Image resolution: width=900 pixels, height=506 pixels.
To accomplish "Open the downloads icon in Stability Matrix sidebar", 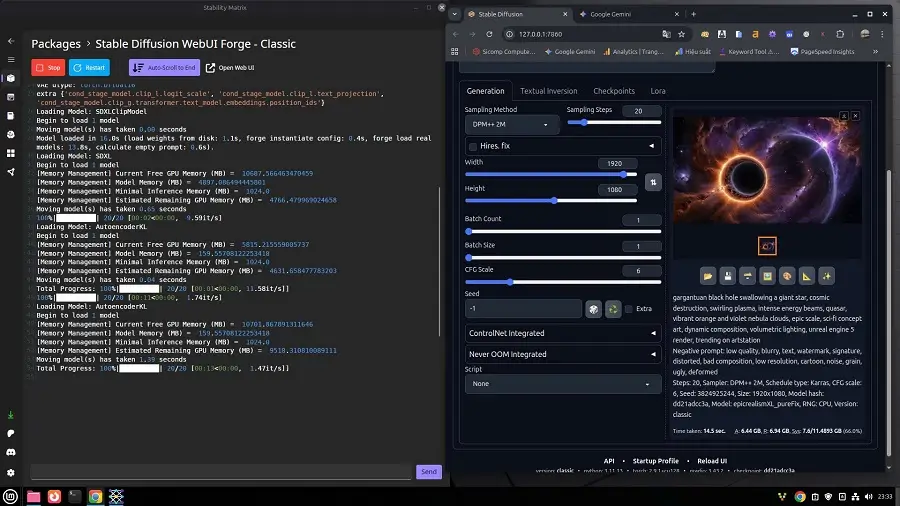I will click(10, 415).
